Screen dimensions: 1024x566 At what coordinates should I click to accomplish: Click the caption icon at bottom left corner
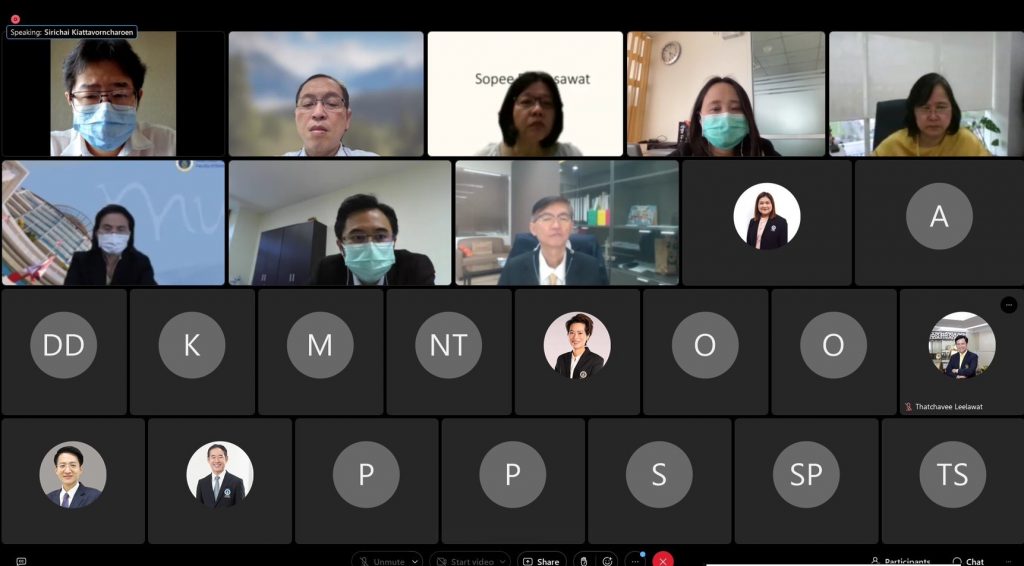(21, 561)
